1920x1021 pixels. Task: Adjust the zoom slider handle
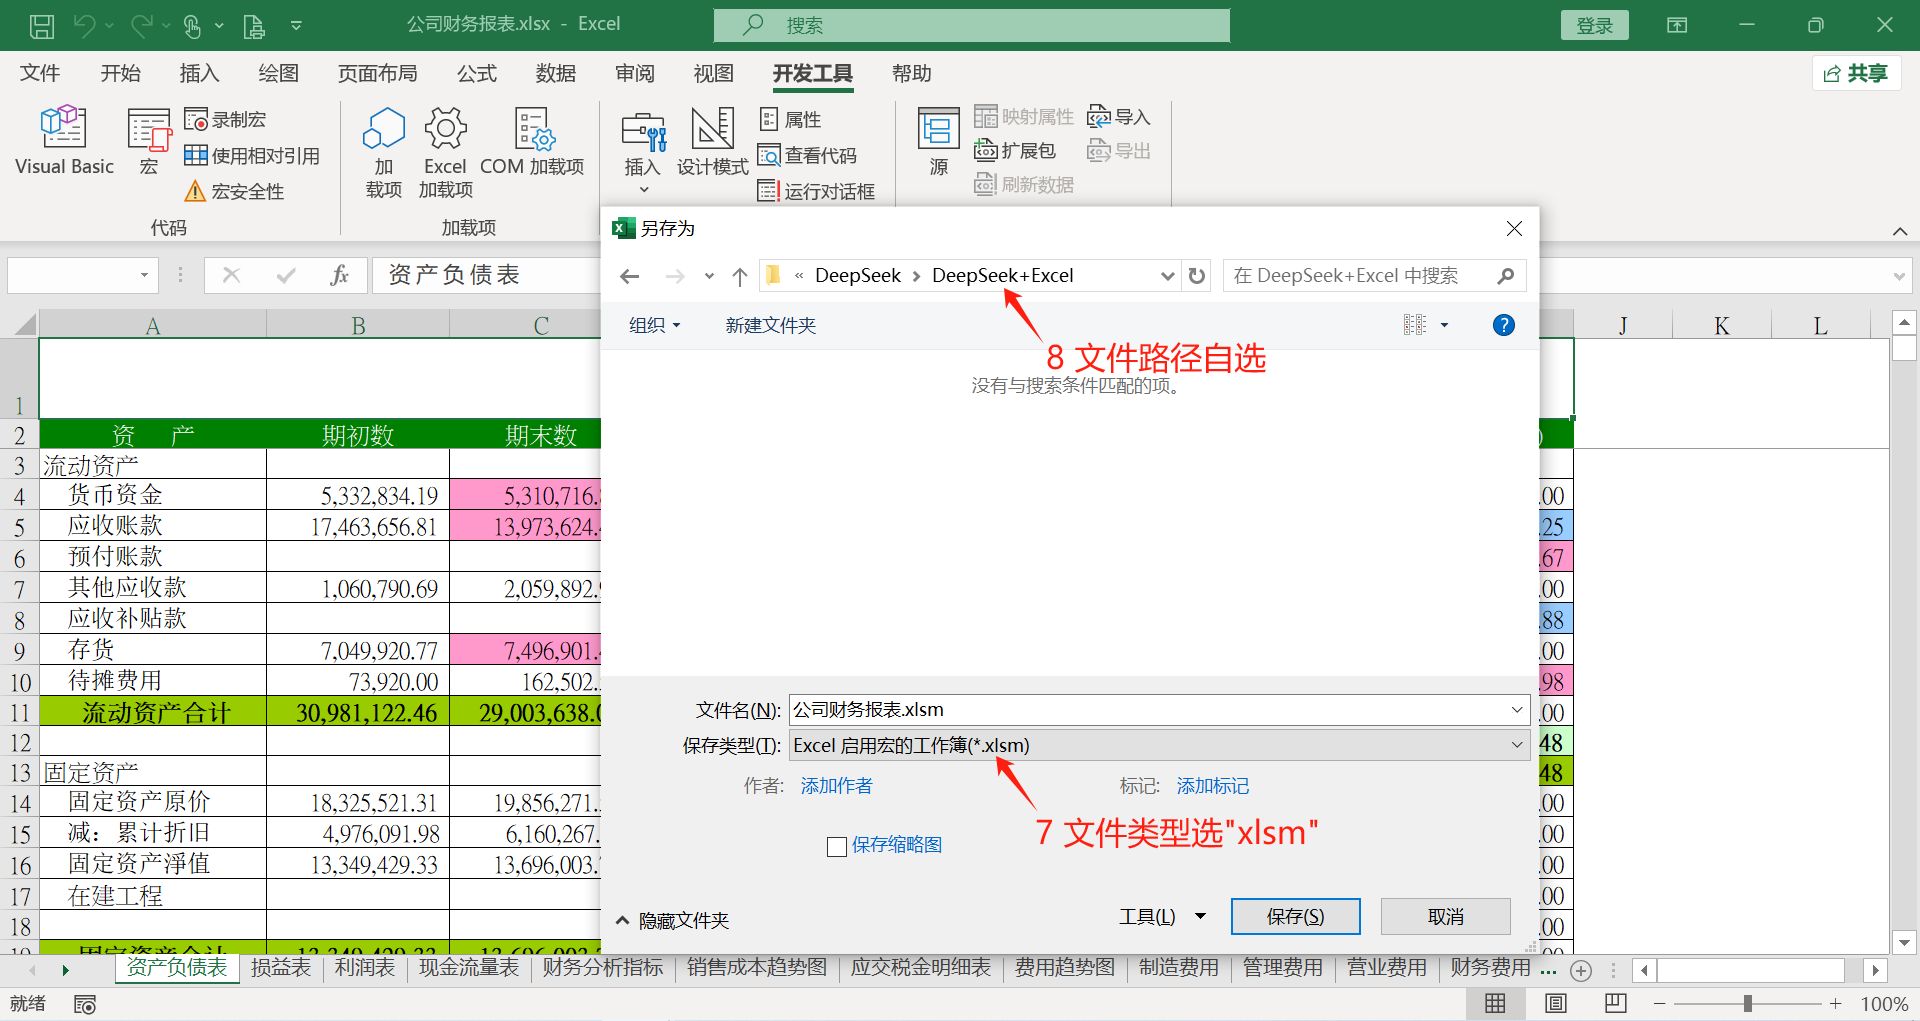pos(1747,1004)
